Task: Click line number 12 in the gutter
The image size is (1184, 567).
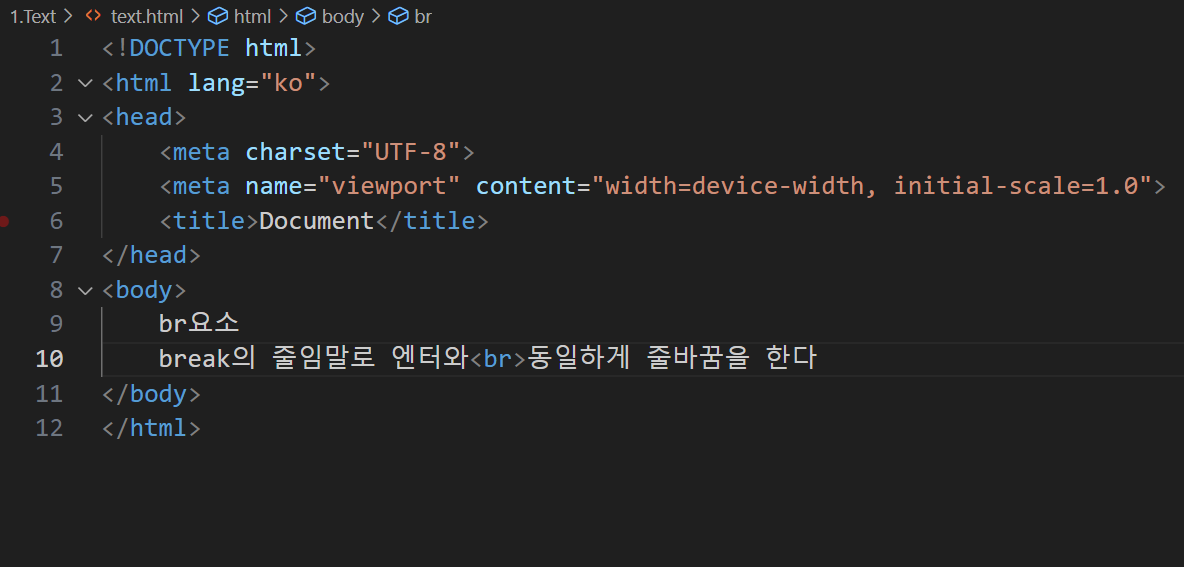Action: click(x=49, y=429)
